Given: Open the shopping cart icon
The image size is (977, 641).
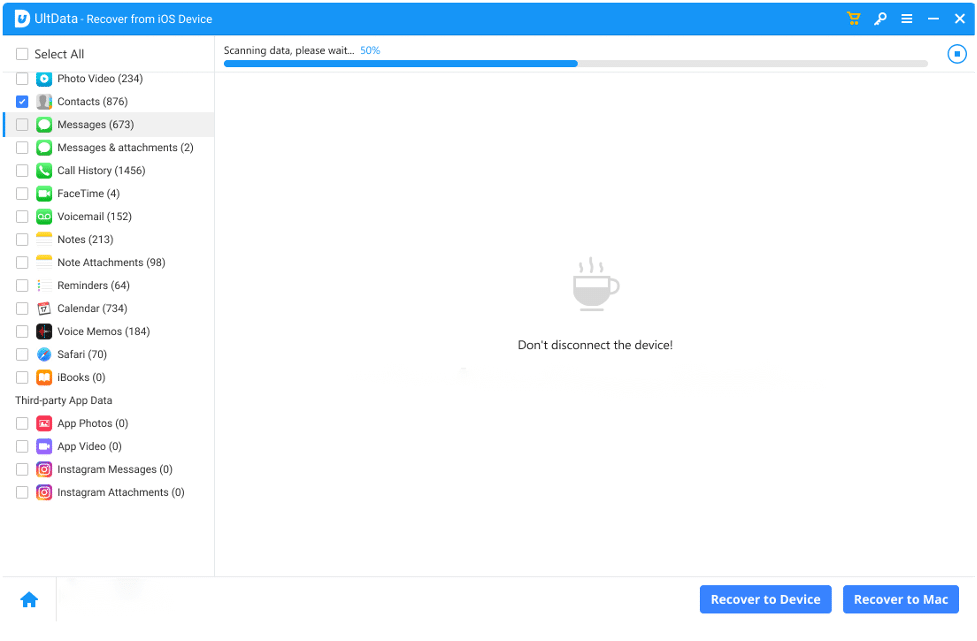Looking at the screenshot, I should [x=853, y=19].
